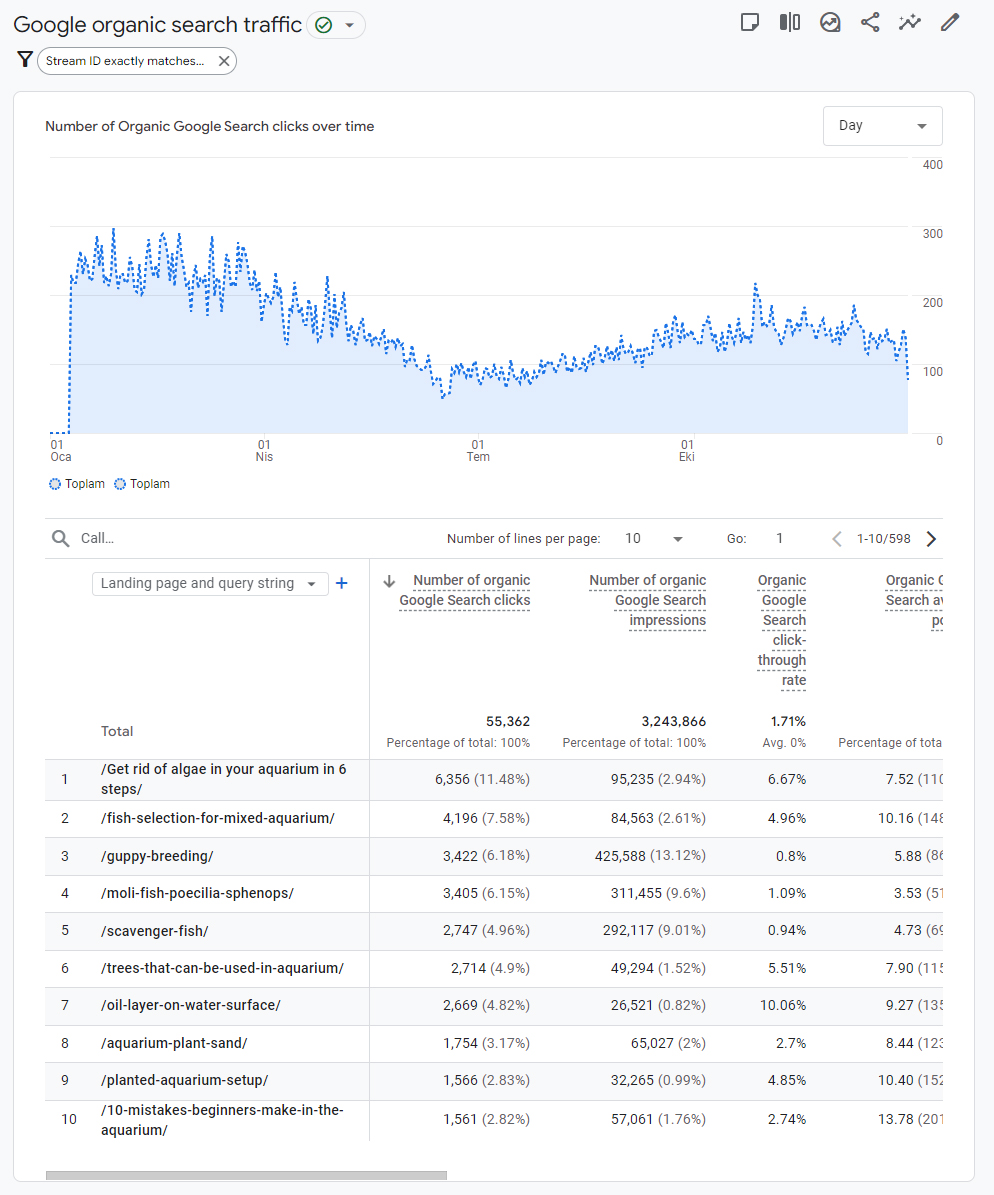This screenshot has width=994, height=1195.
Task: Remove the Stream ID filter chip
Action: coord(224,61)
